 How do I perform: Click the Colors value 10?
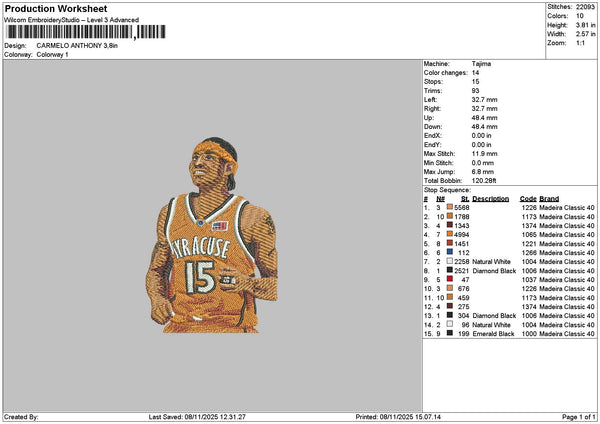(580, 16)
